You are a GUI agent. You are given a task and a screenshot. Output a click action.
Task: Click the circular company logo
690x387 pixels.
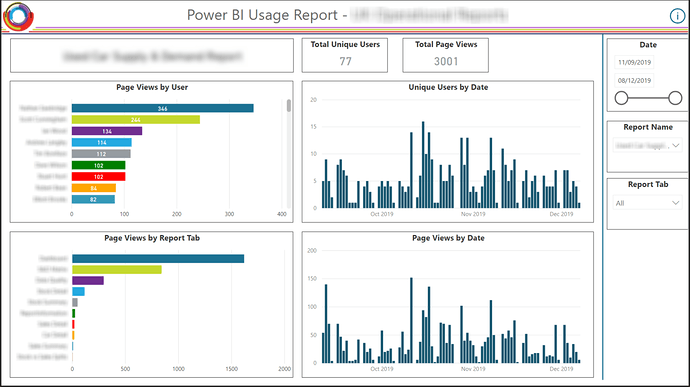point(18,16)
